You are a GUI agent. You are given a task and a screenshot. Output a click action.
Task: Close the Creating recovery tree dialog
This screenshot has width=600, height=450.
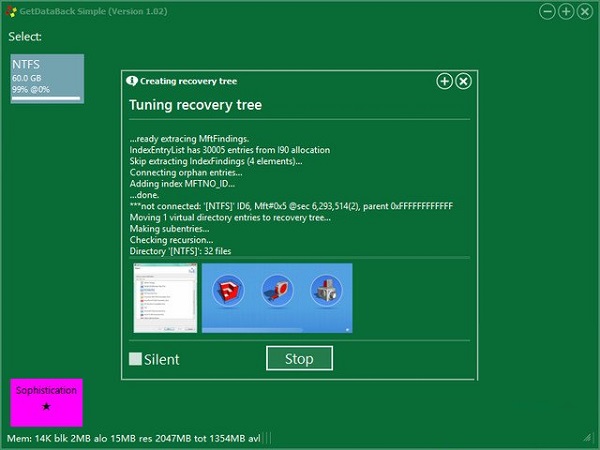[x=463, y=81]
